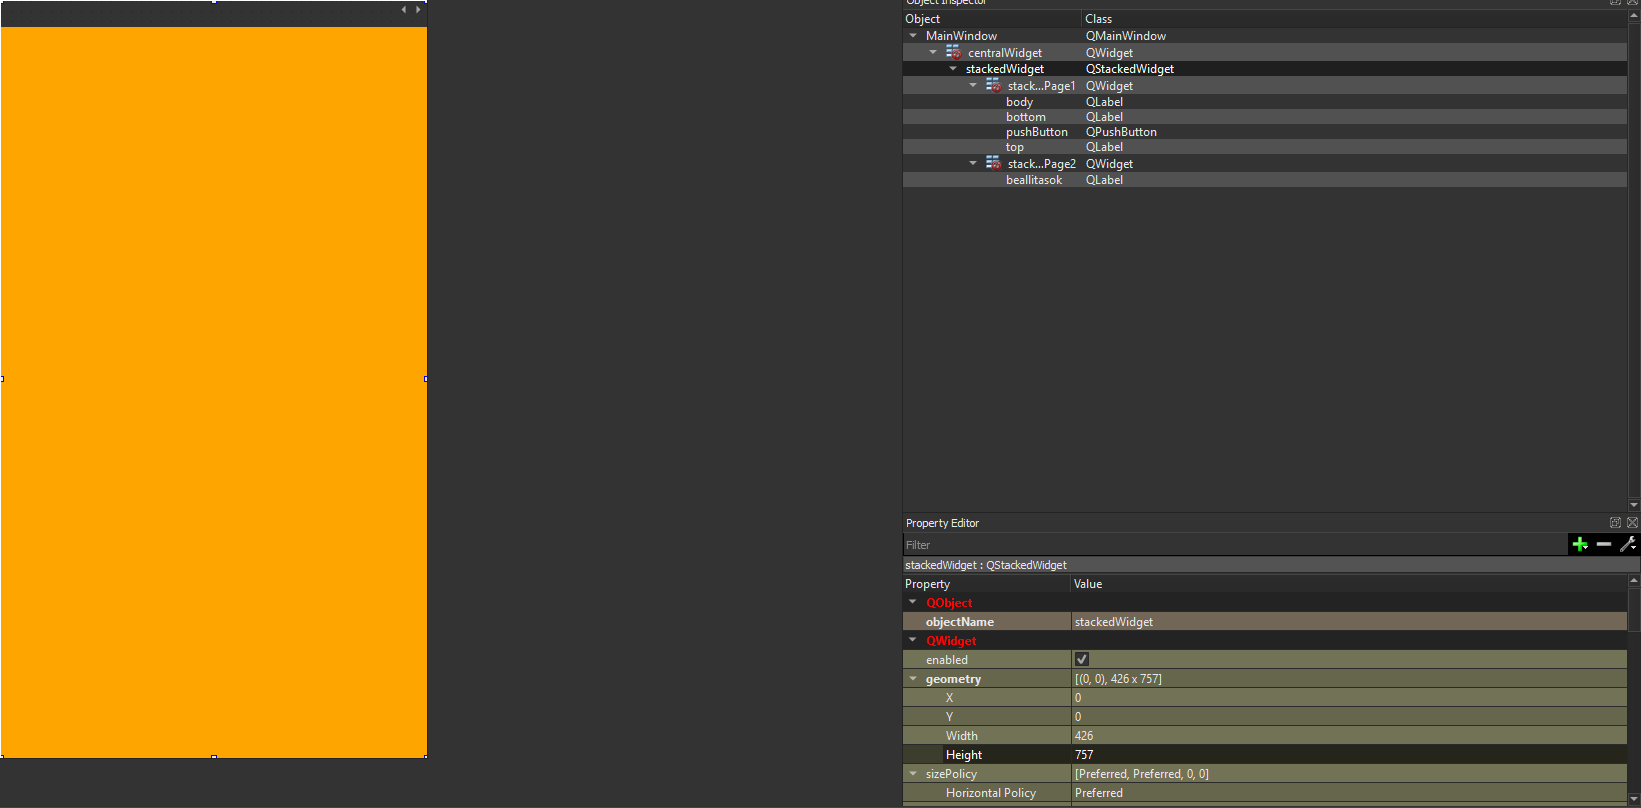Click the broken-layout icon next to centralWidget
Viewport: 1641px width, 808px height.
954,52
